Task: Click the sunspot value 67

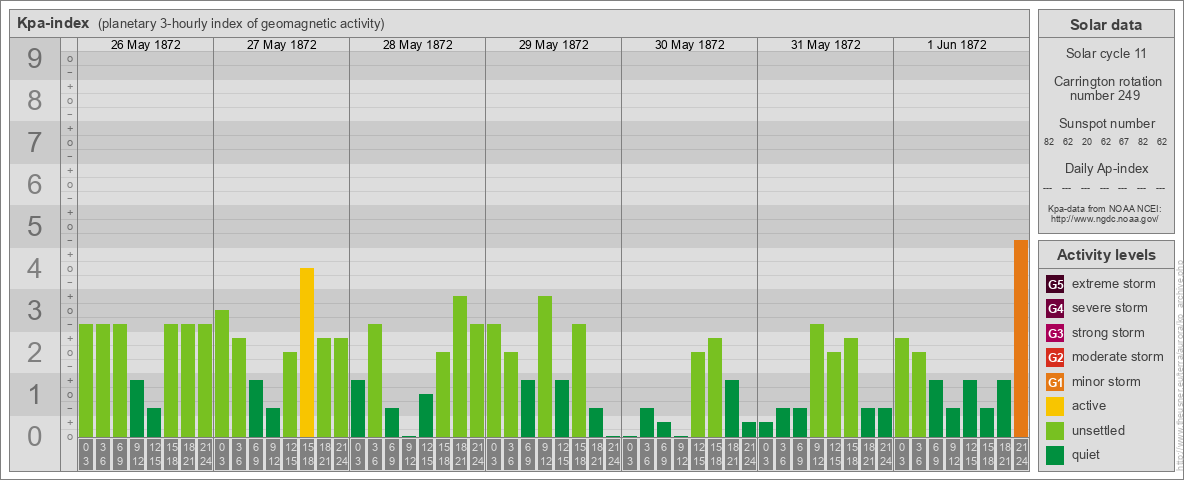Action: point(1124,141)
